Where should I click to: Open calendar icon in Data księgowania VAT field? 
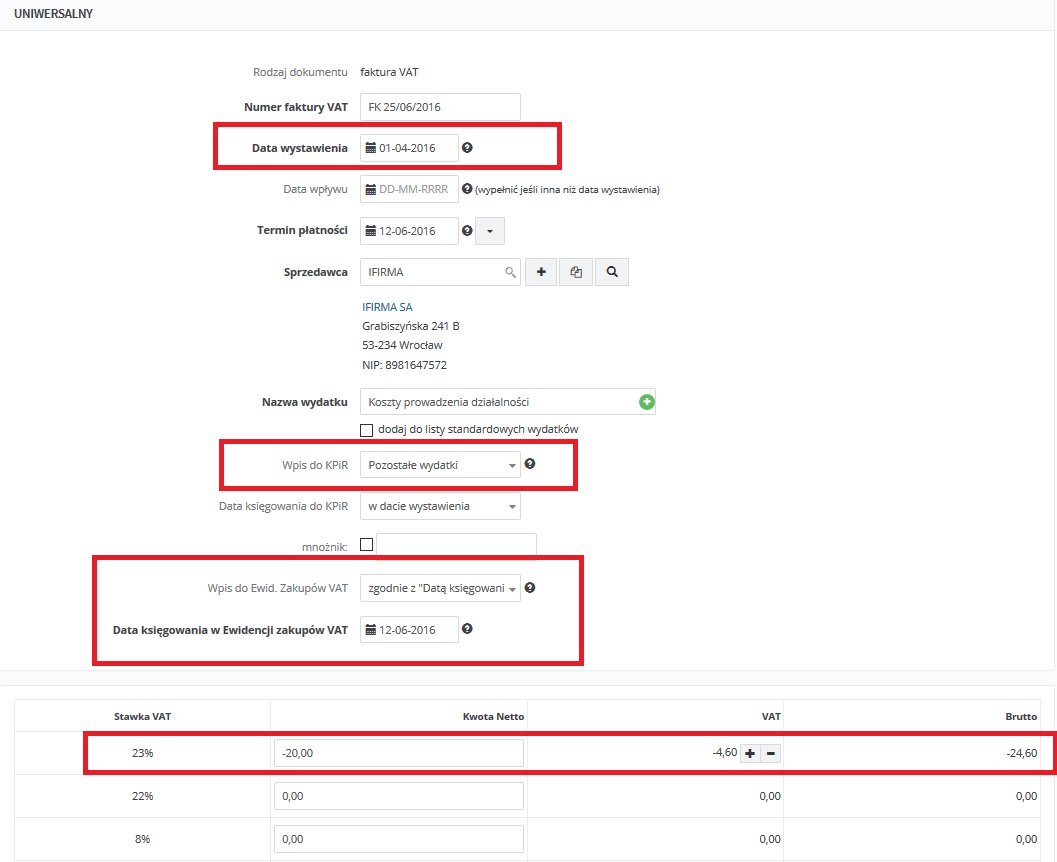coord(371,629)
